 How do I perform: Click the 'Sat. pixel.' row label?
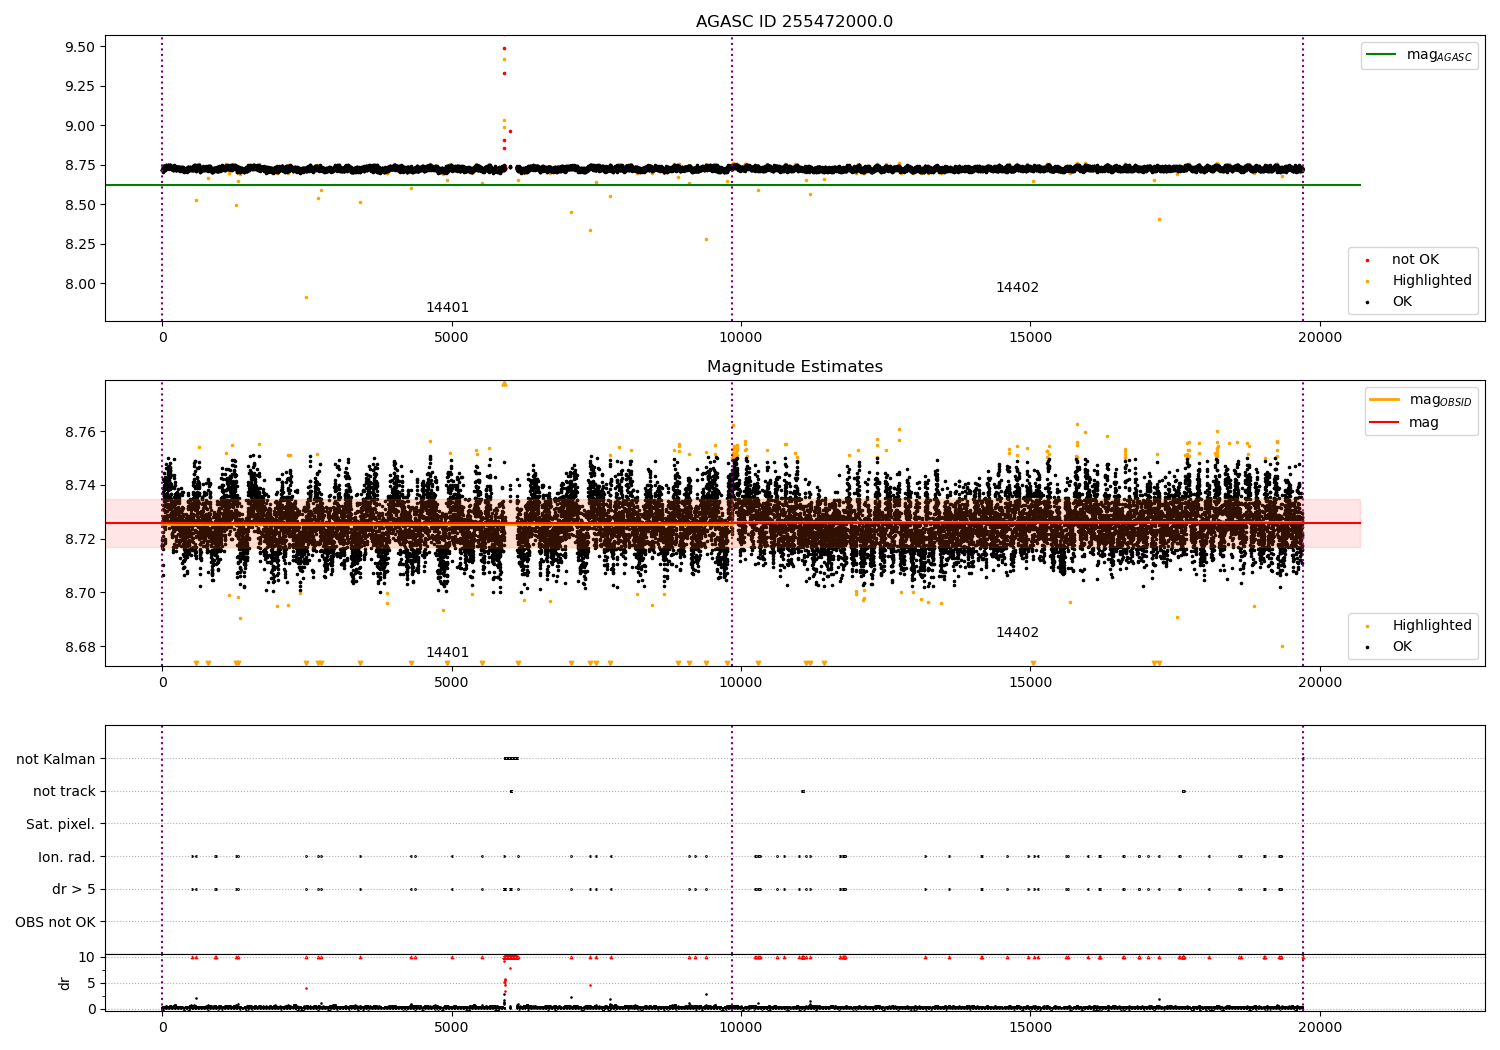(61, 824)
